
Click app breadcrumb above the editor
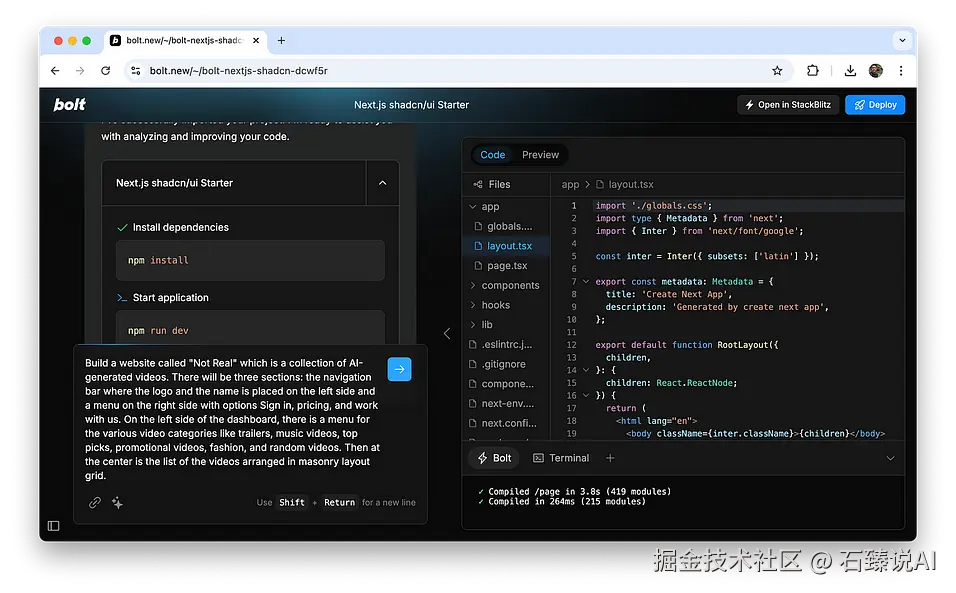click(x=570, y=184)
